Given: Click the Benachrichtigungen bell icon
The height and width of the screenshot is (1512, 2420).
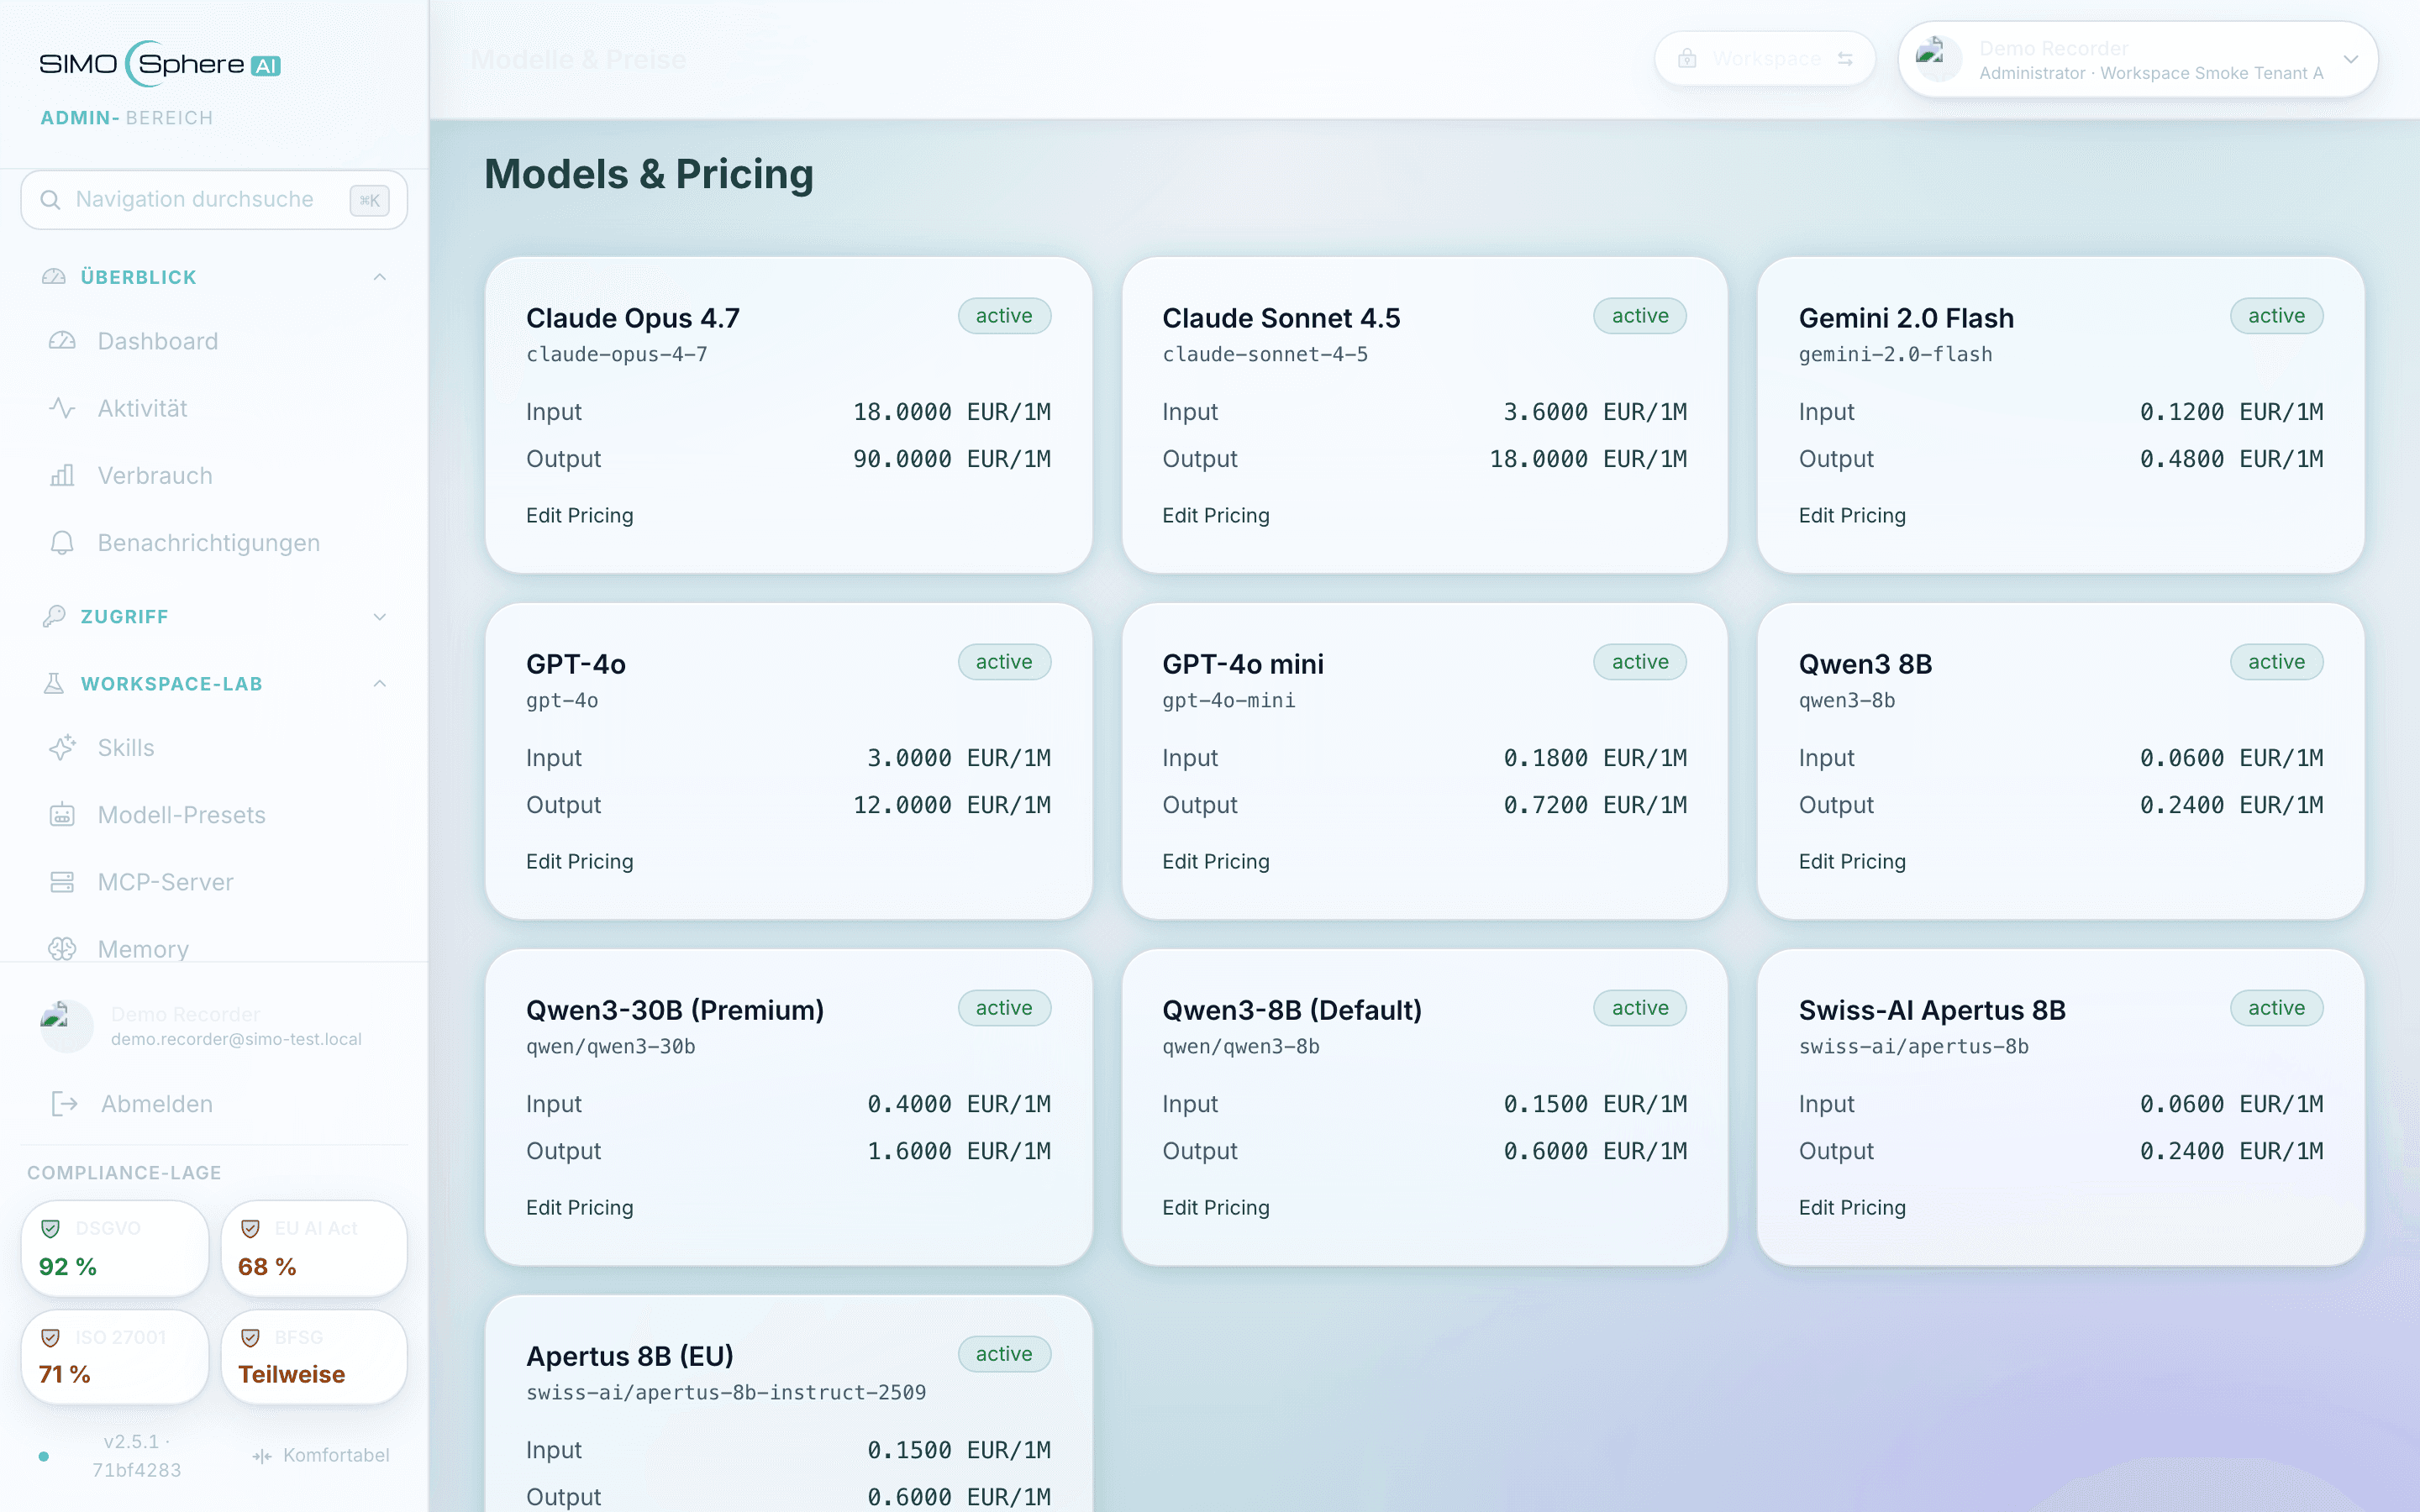Looking at the screenshot, I should [62, 542].
